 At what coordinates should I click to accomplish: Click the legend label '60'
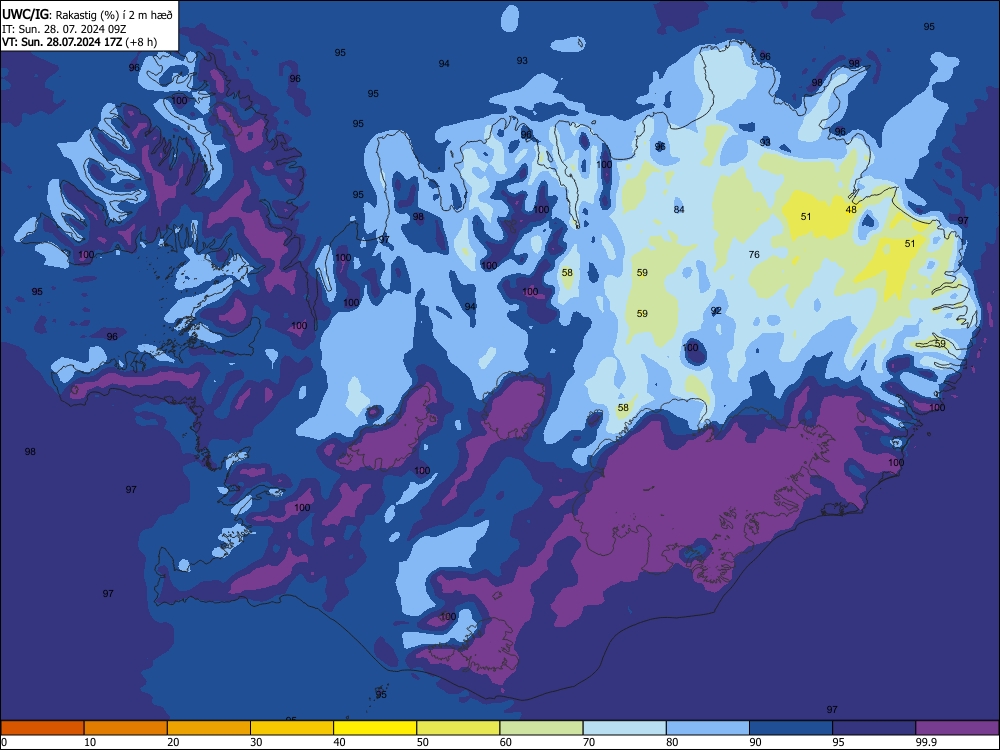click(506, 742)
